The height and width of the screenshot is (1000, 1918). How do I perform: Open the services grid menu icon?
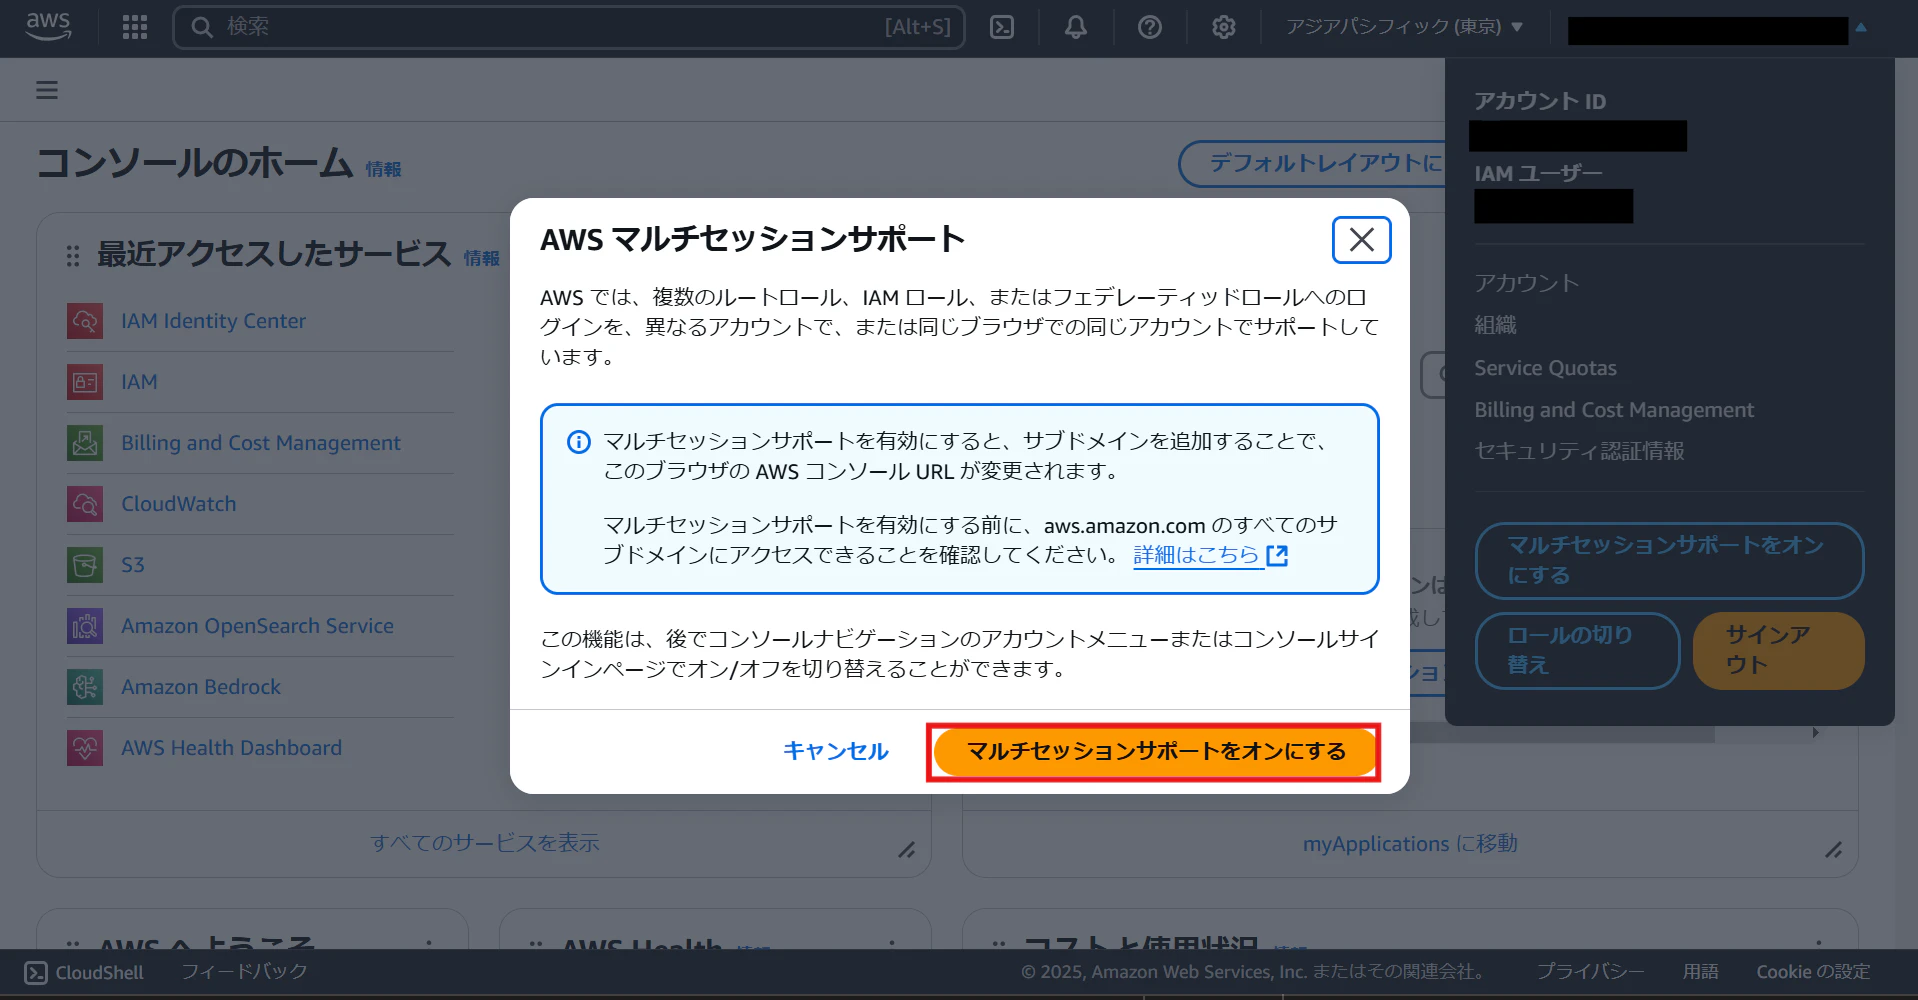click(135, 27)
